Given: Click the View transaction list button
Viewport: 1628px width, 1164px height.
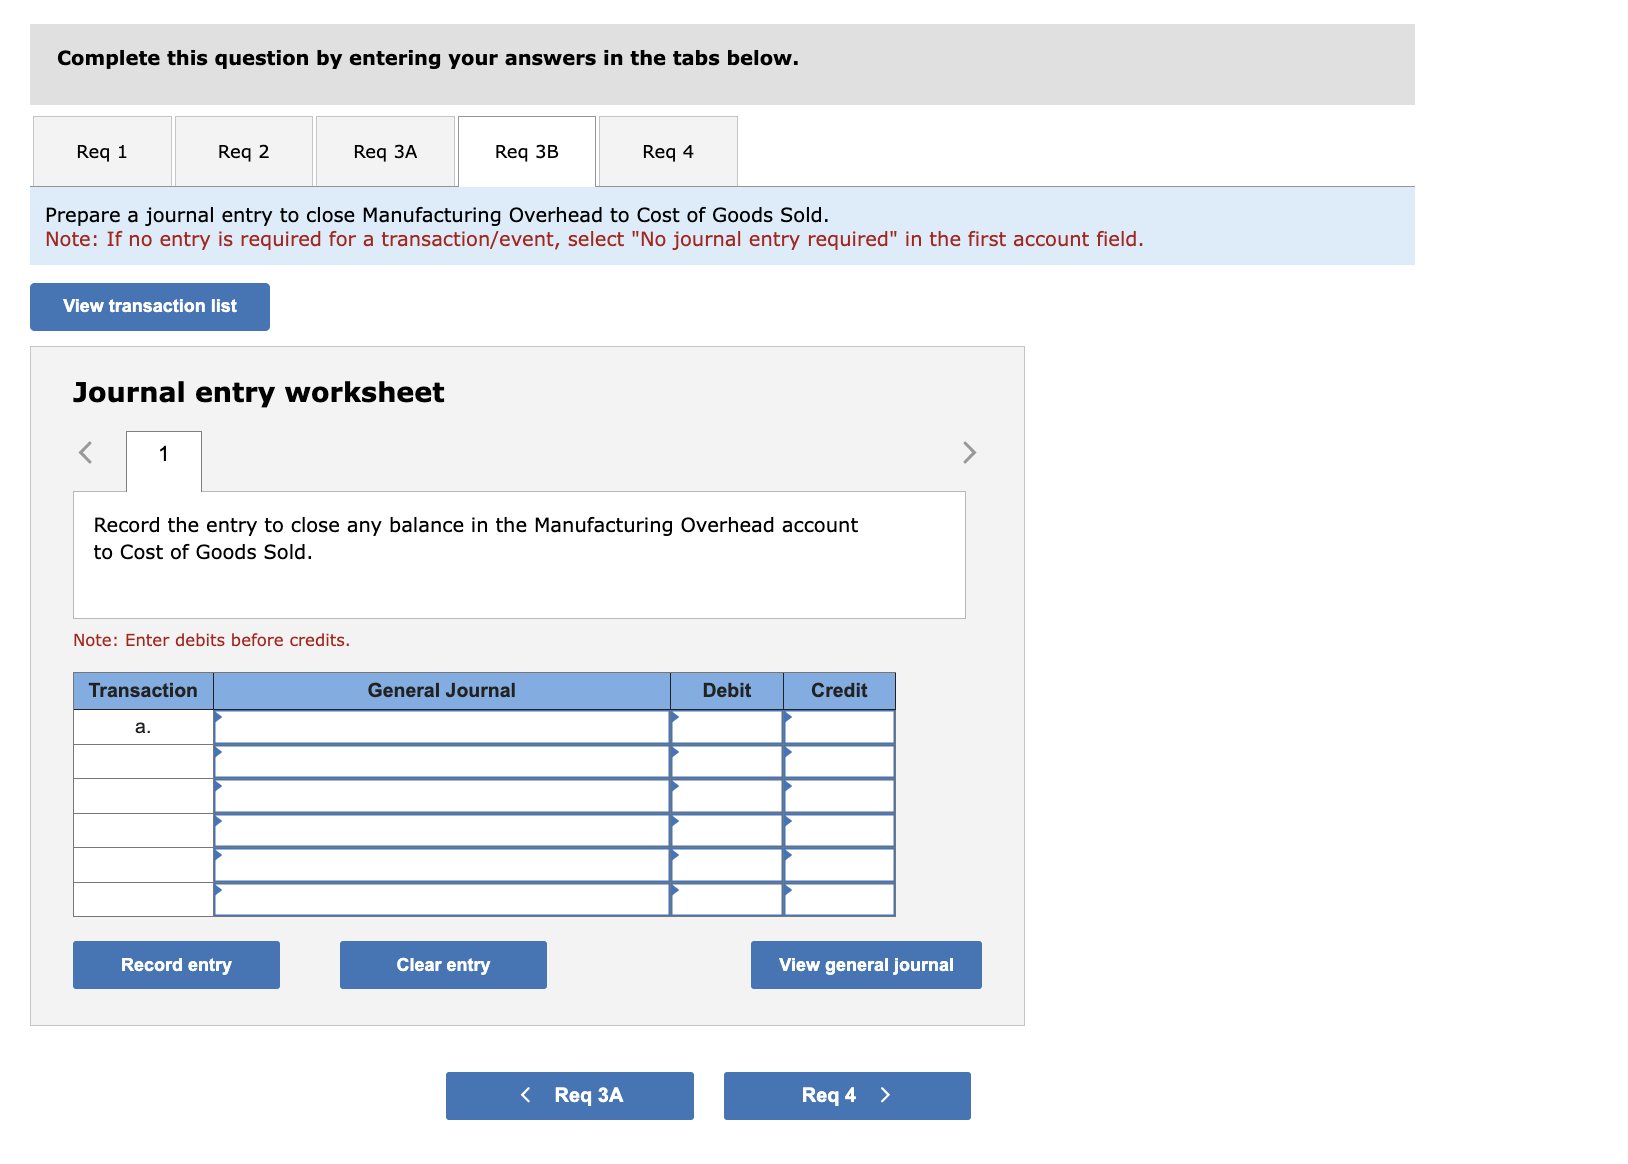Looking at the screenshot, I should [x=149, y=306].
